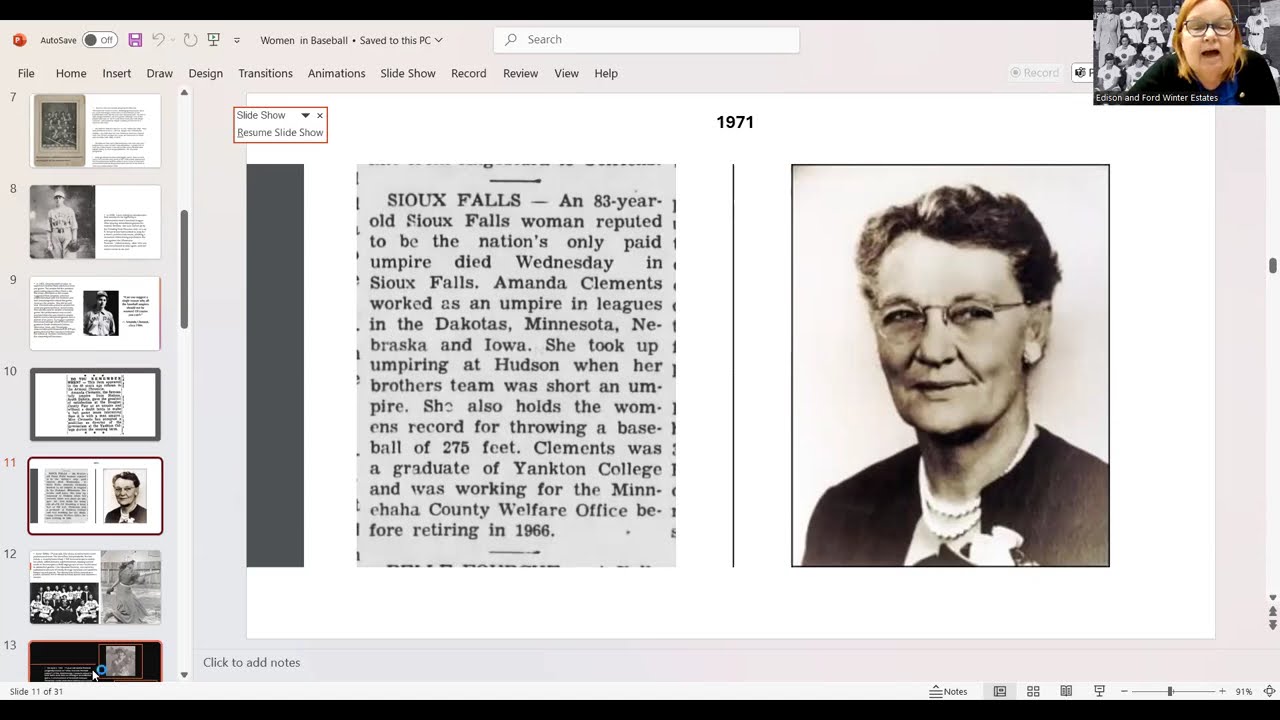Open the Slide Show tab
The width and height of the screenshot is (1280, 720).
[408, 73]
